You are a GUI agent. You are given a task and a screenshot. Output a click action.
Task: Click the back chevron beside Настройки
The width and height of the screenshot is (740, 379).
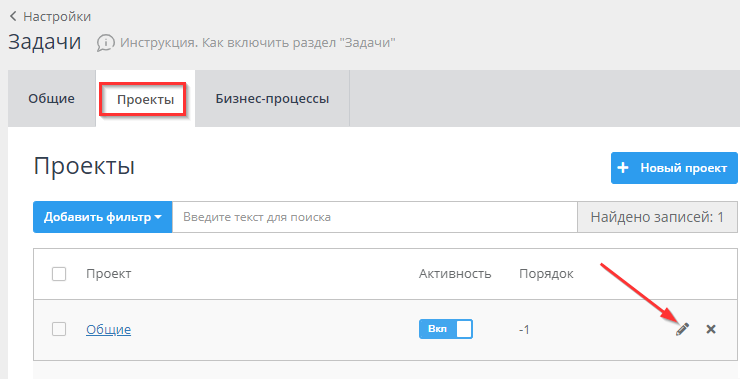click(x=13, y=17)
